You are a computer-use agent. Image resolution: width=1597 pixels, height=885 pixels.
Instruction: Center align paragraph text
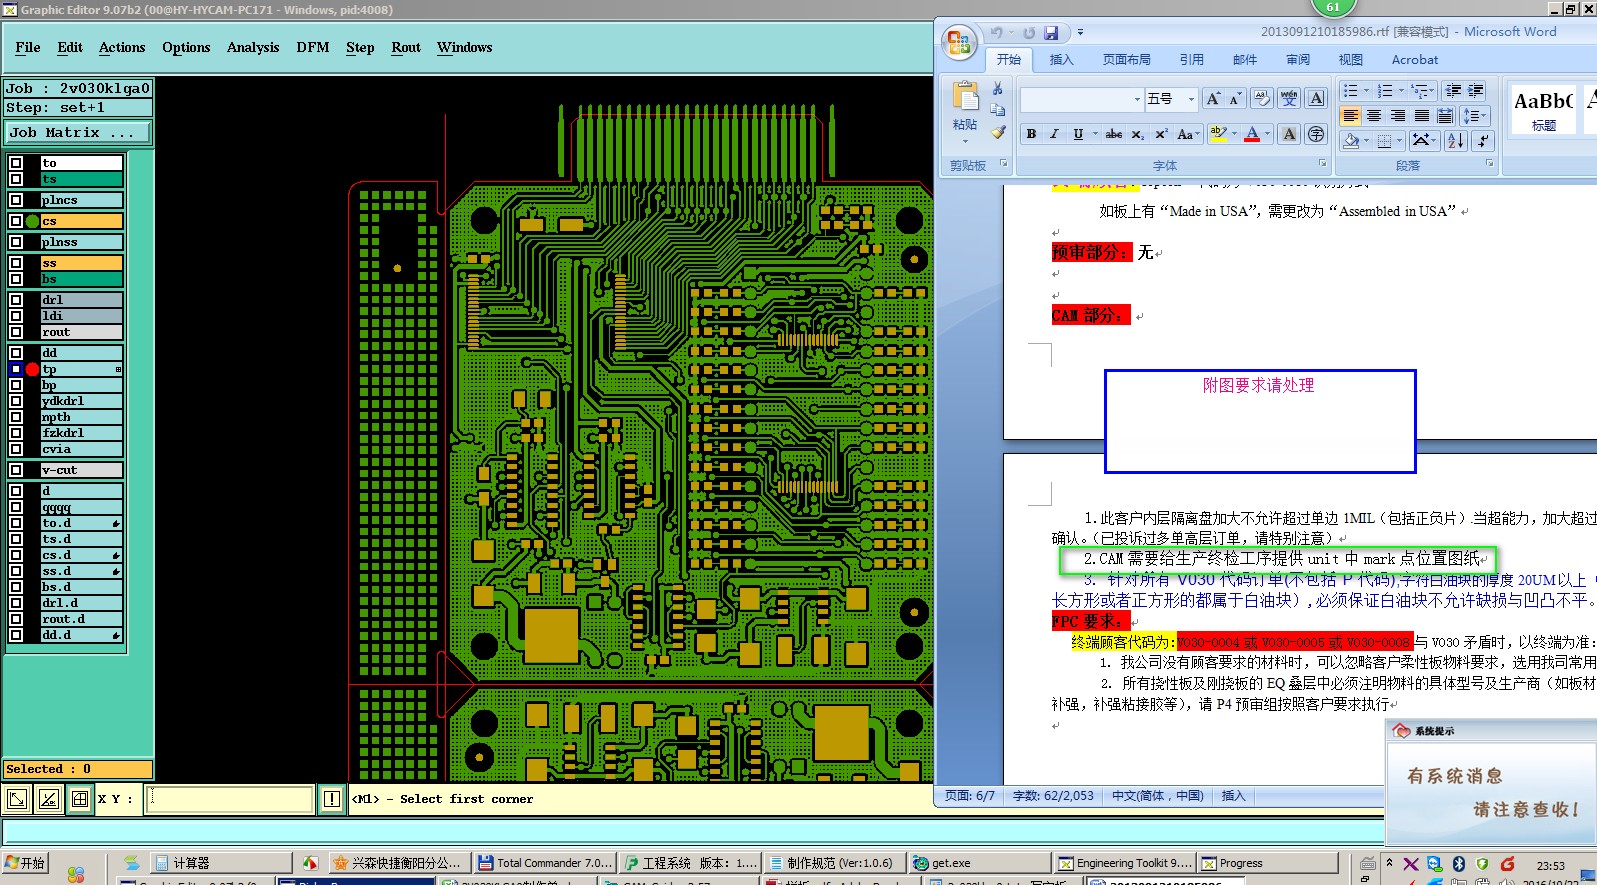(x=1374, y=116)
